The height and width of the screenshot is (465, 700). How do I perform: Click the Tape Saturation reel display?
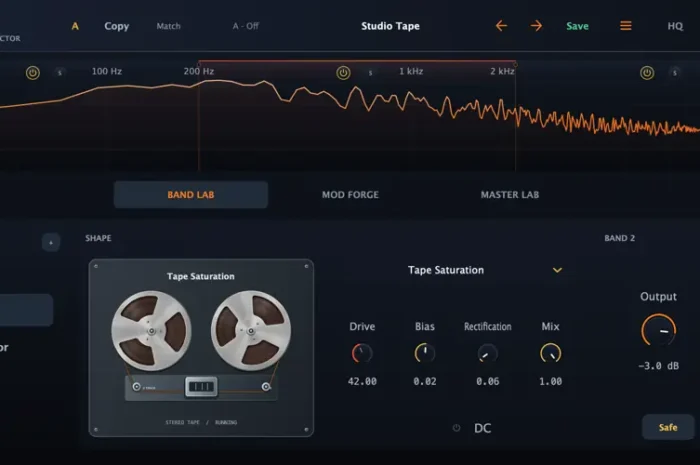(201, 348)
